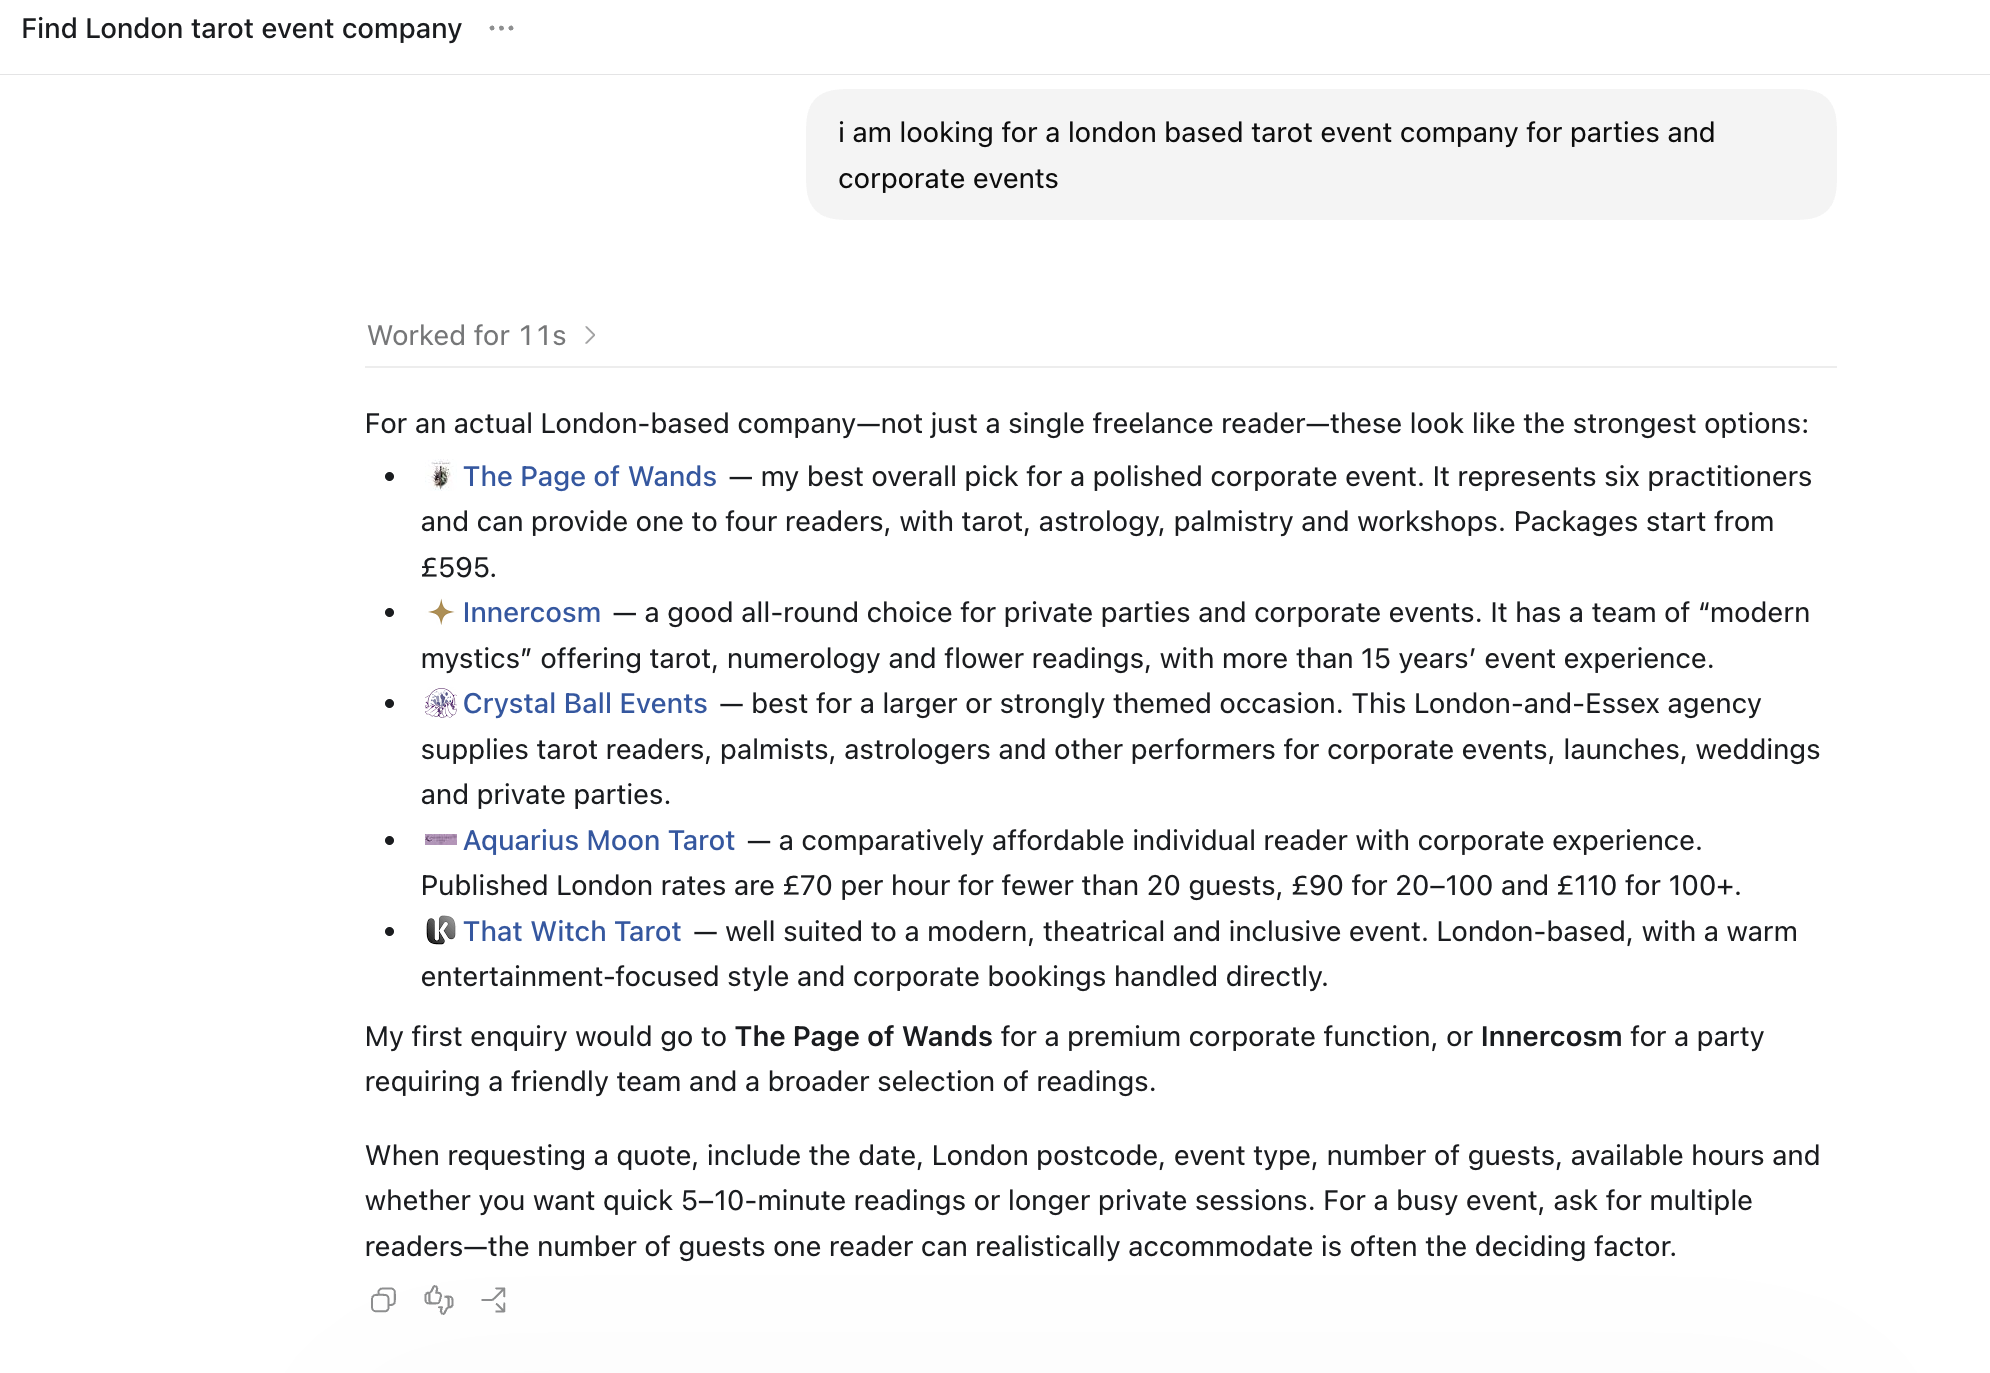Copy the response with the copy icon
The width and height of the screenshot is (1990, 1373).
383,1299
